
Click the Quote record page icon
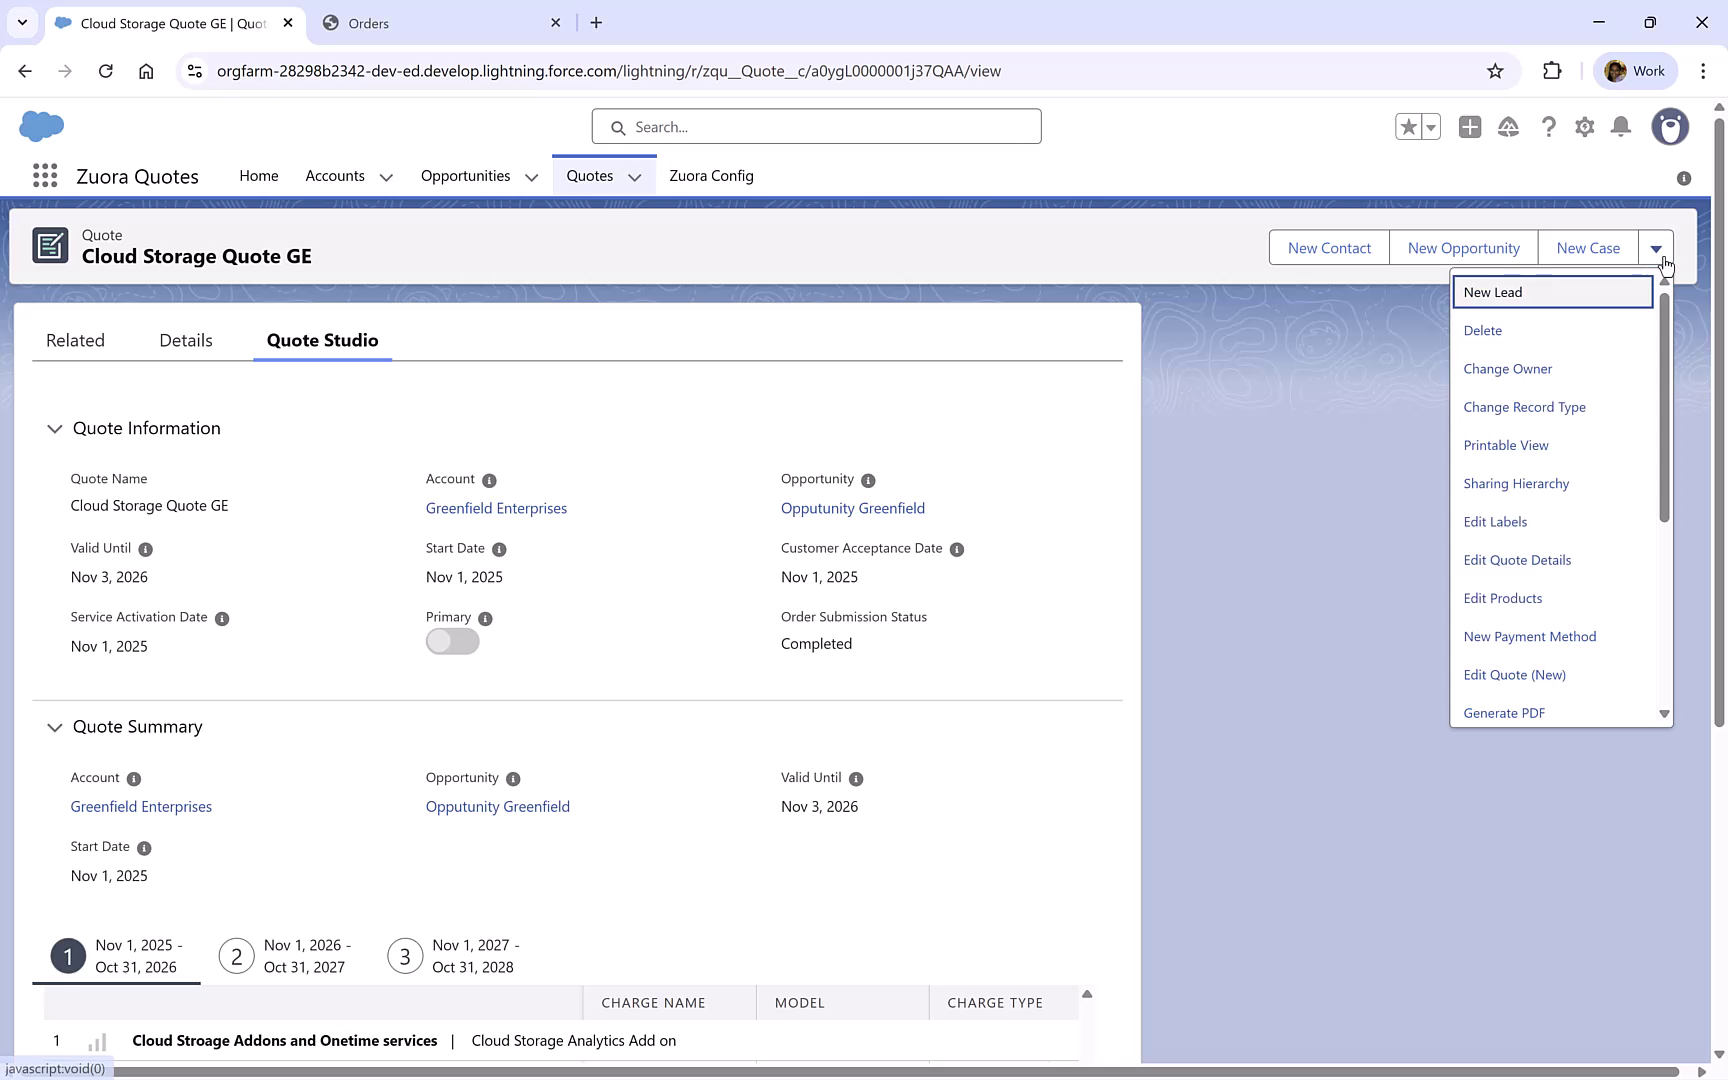click(52, 245)
